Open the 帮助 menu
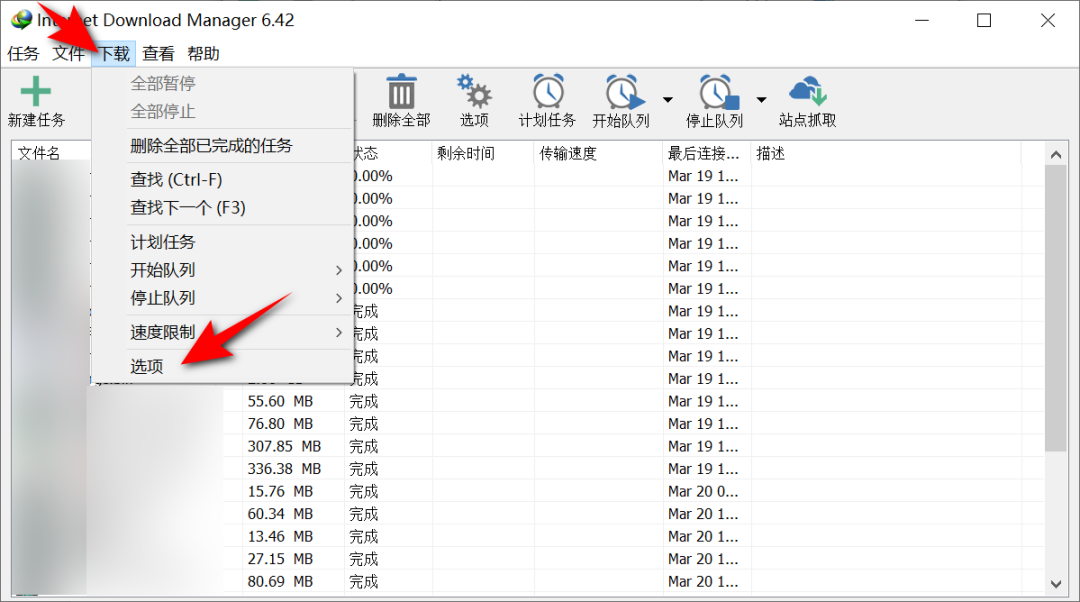This screenshot has height=602, width=1080. pos(203,54)
